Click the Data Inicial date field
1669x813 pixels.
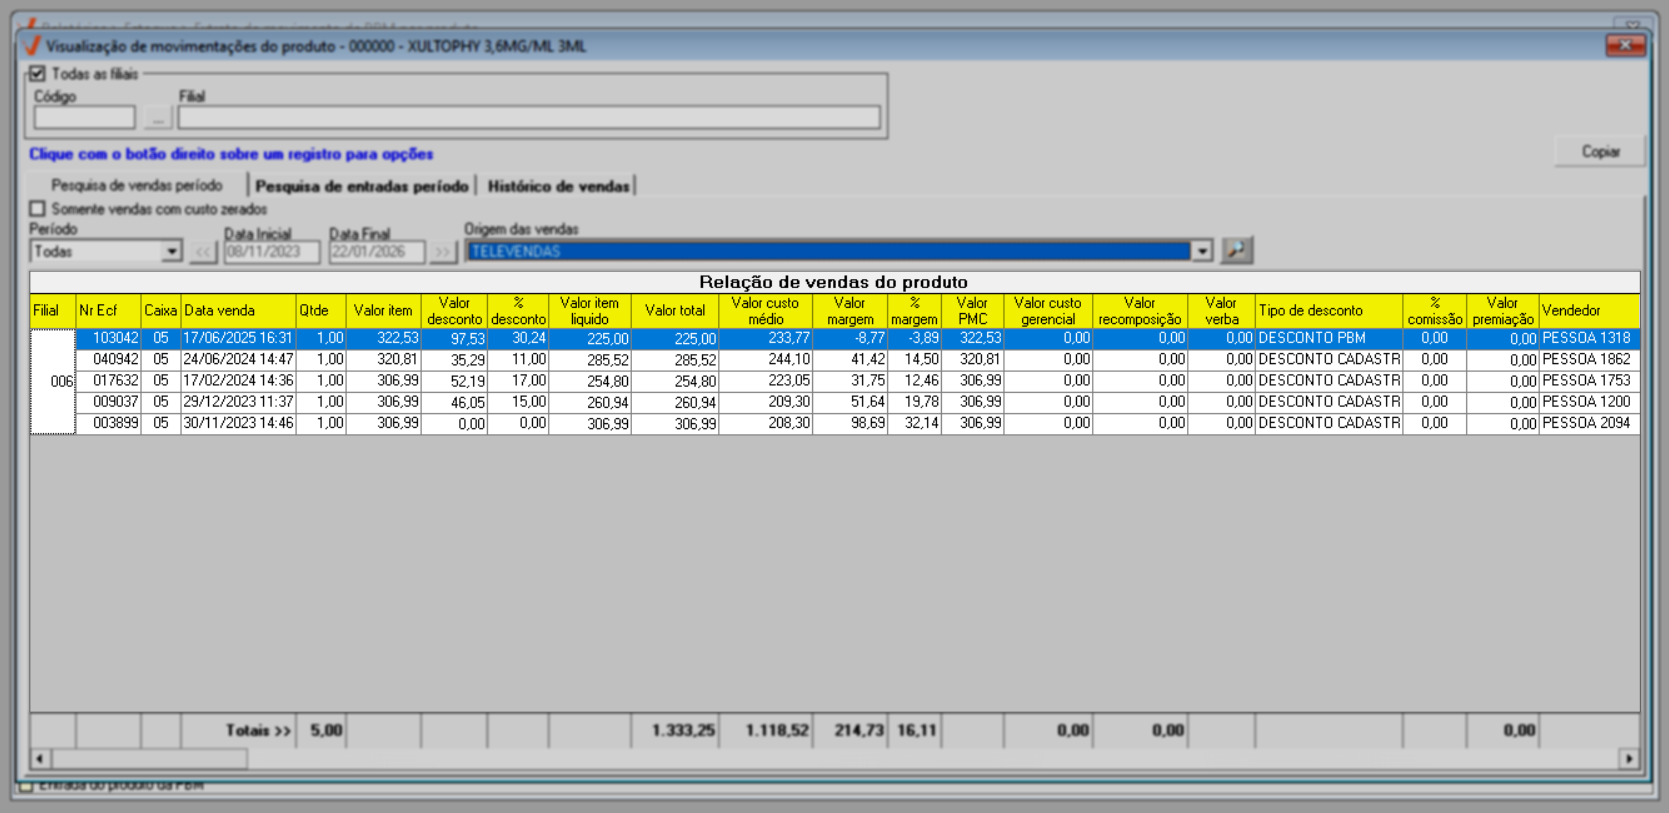[x=271, y=252]
